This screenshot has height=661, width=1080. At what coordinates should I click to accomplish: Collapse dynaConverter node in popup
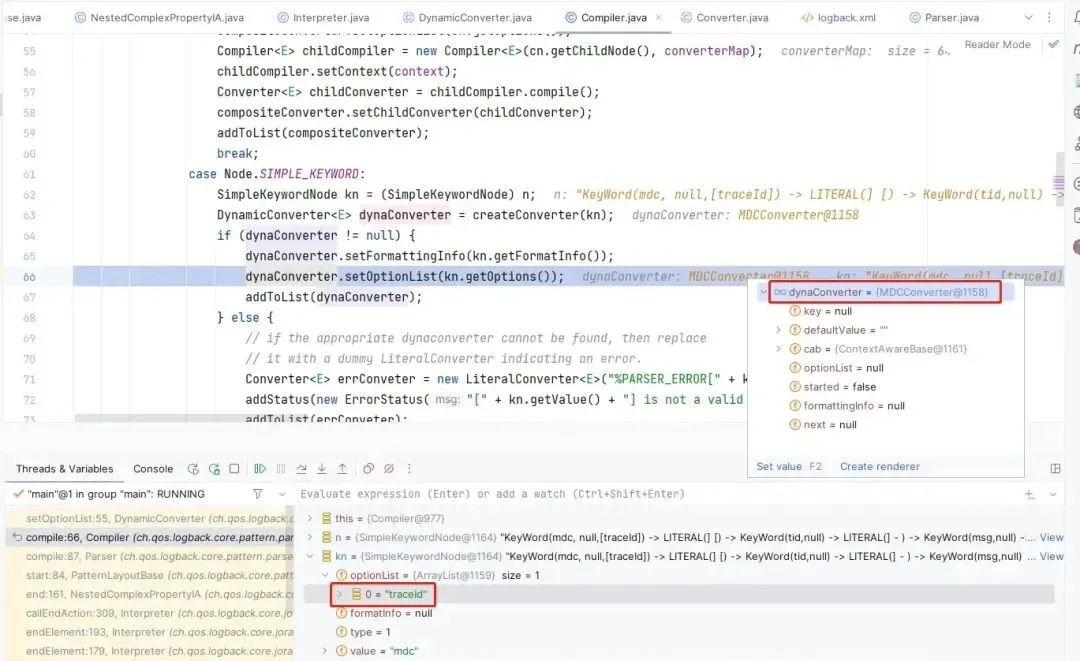coord(762,292)
